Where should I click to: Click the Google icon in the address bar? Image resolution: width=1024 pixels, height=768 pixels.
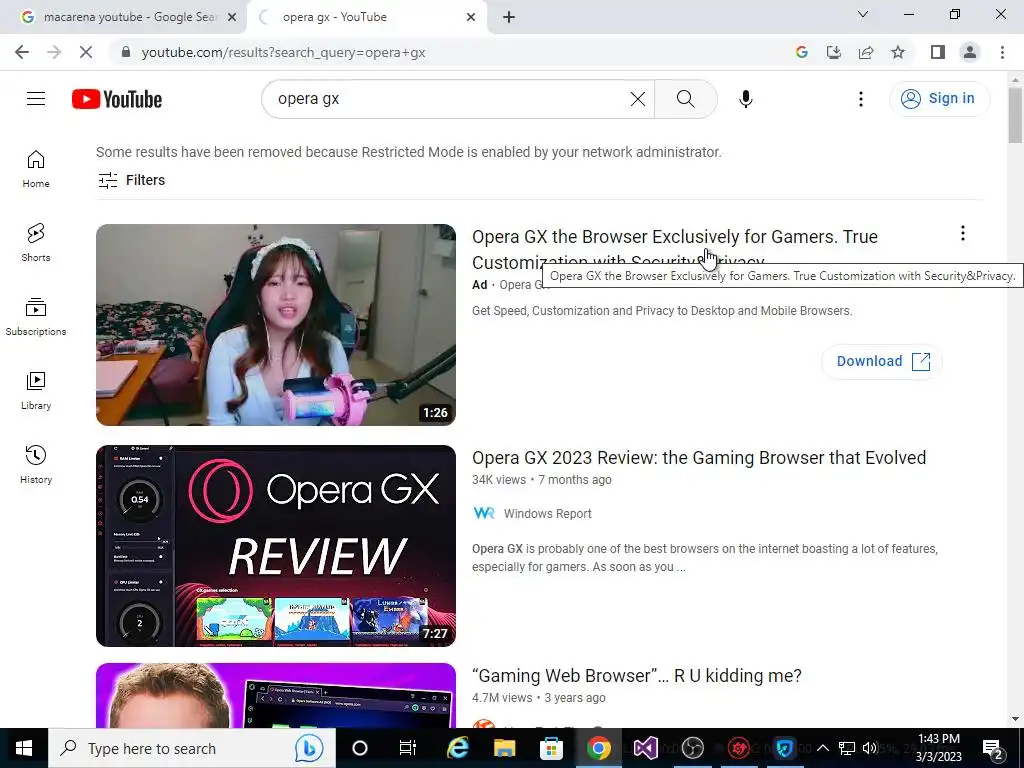click(x=801, y=52)
